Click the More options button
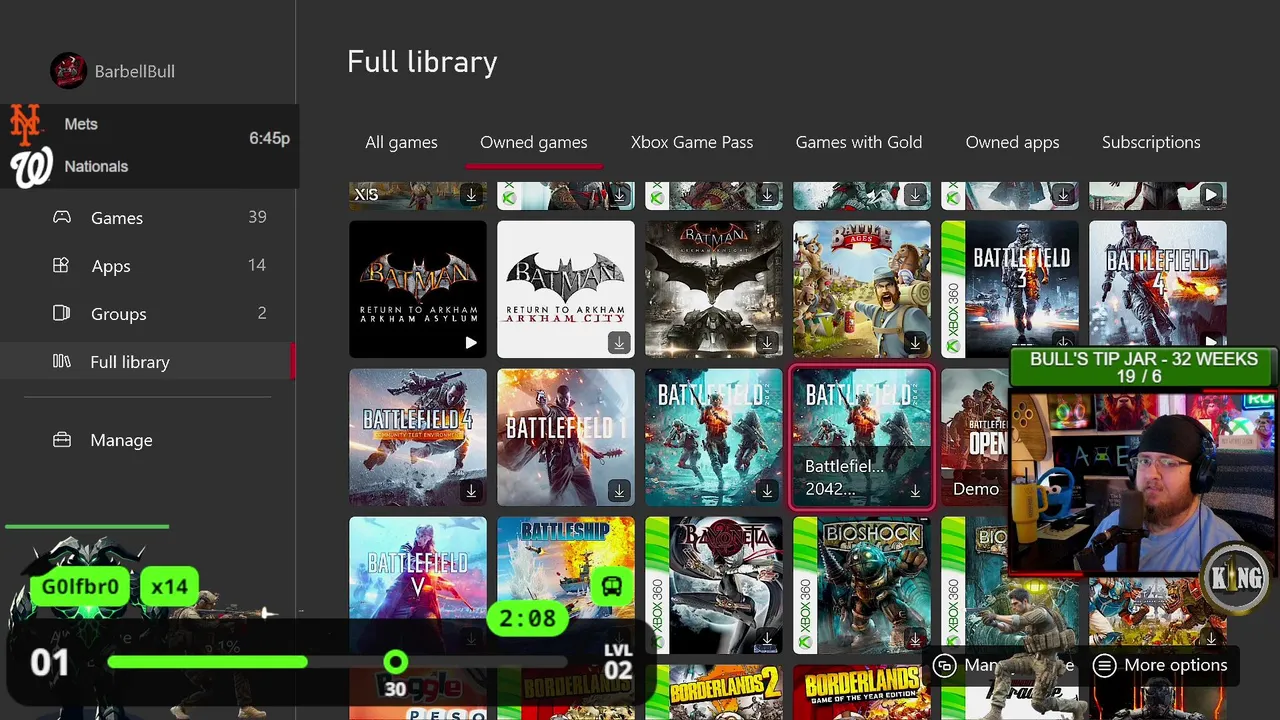The height and width of the screenshot is (720, 1280). pyautogui.click(x=1160, y=665)
